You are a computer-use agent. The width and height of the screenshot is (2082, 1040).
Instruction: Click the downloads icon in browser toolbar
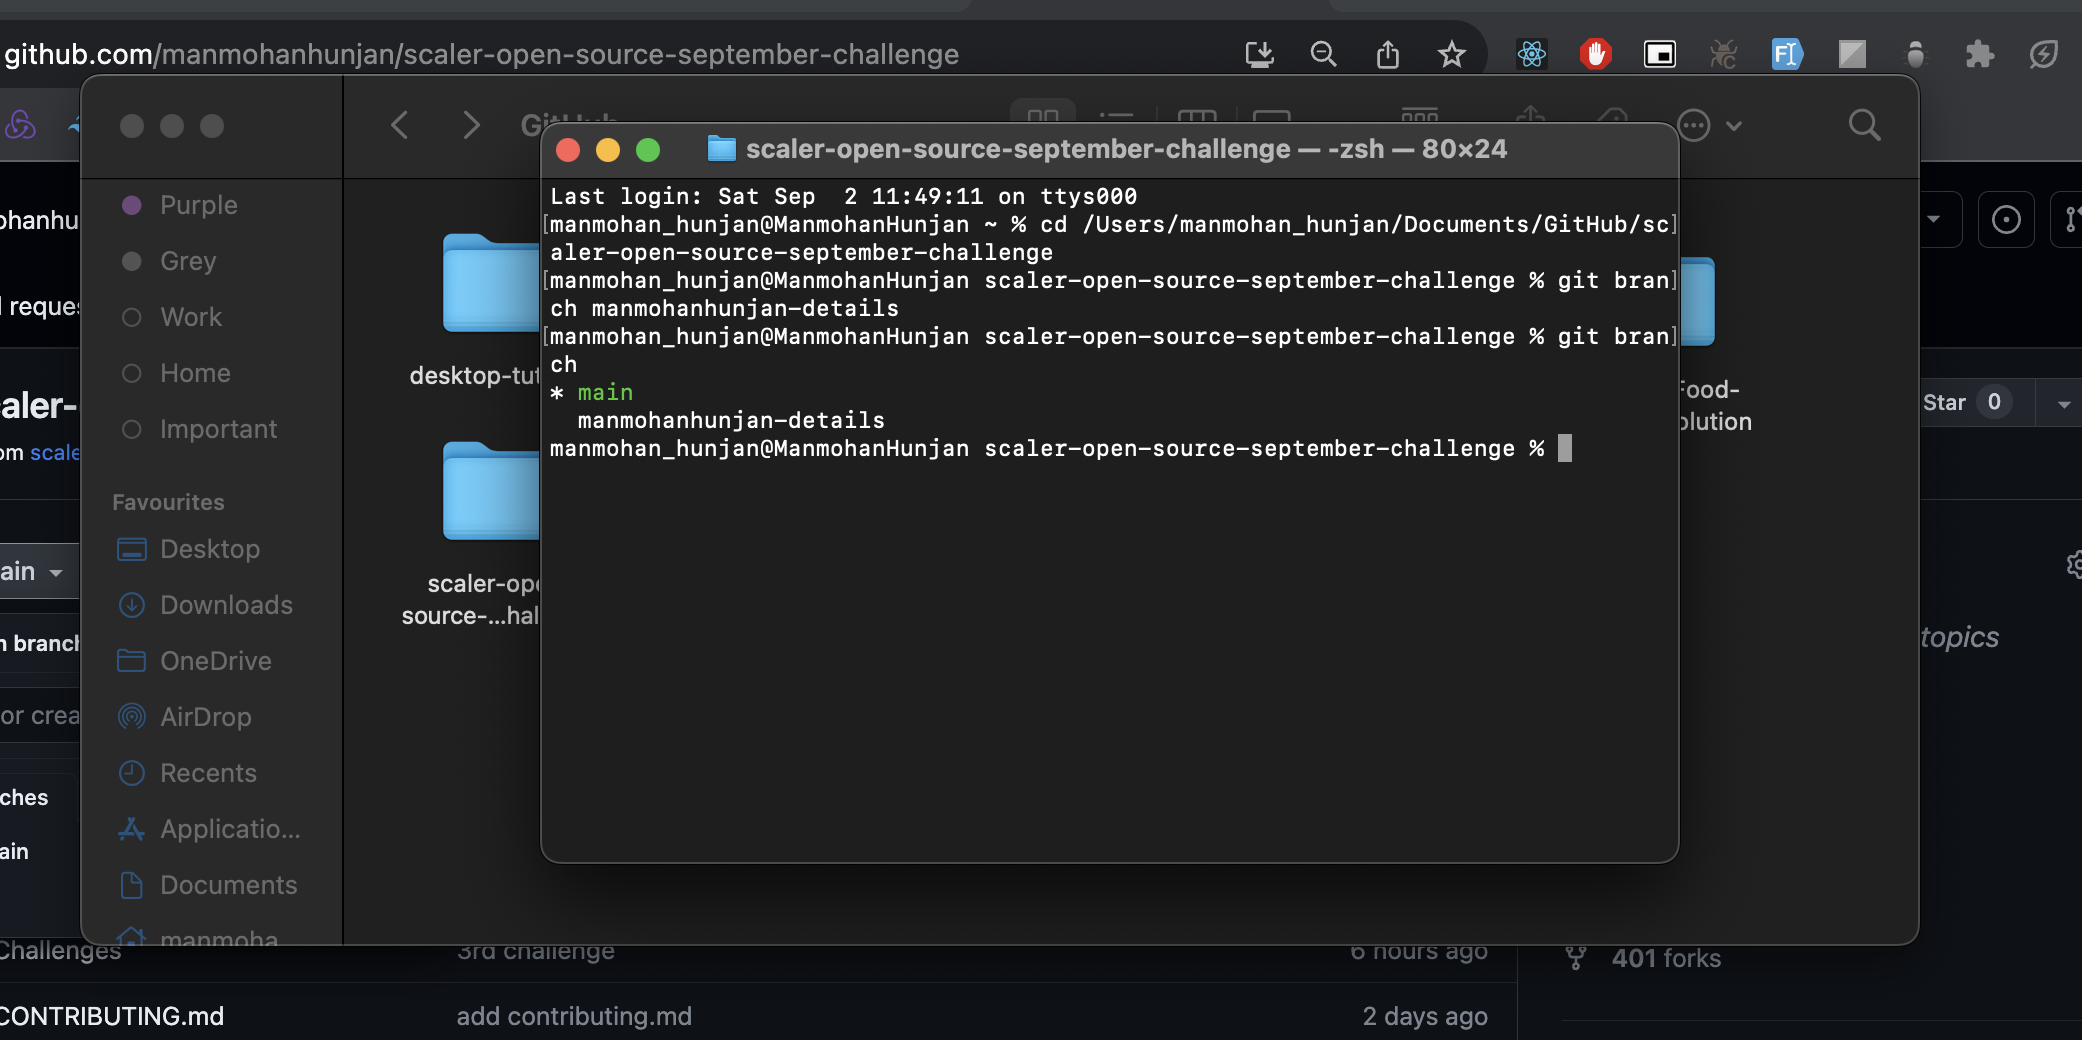tap(1259, 54)
